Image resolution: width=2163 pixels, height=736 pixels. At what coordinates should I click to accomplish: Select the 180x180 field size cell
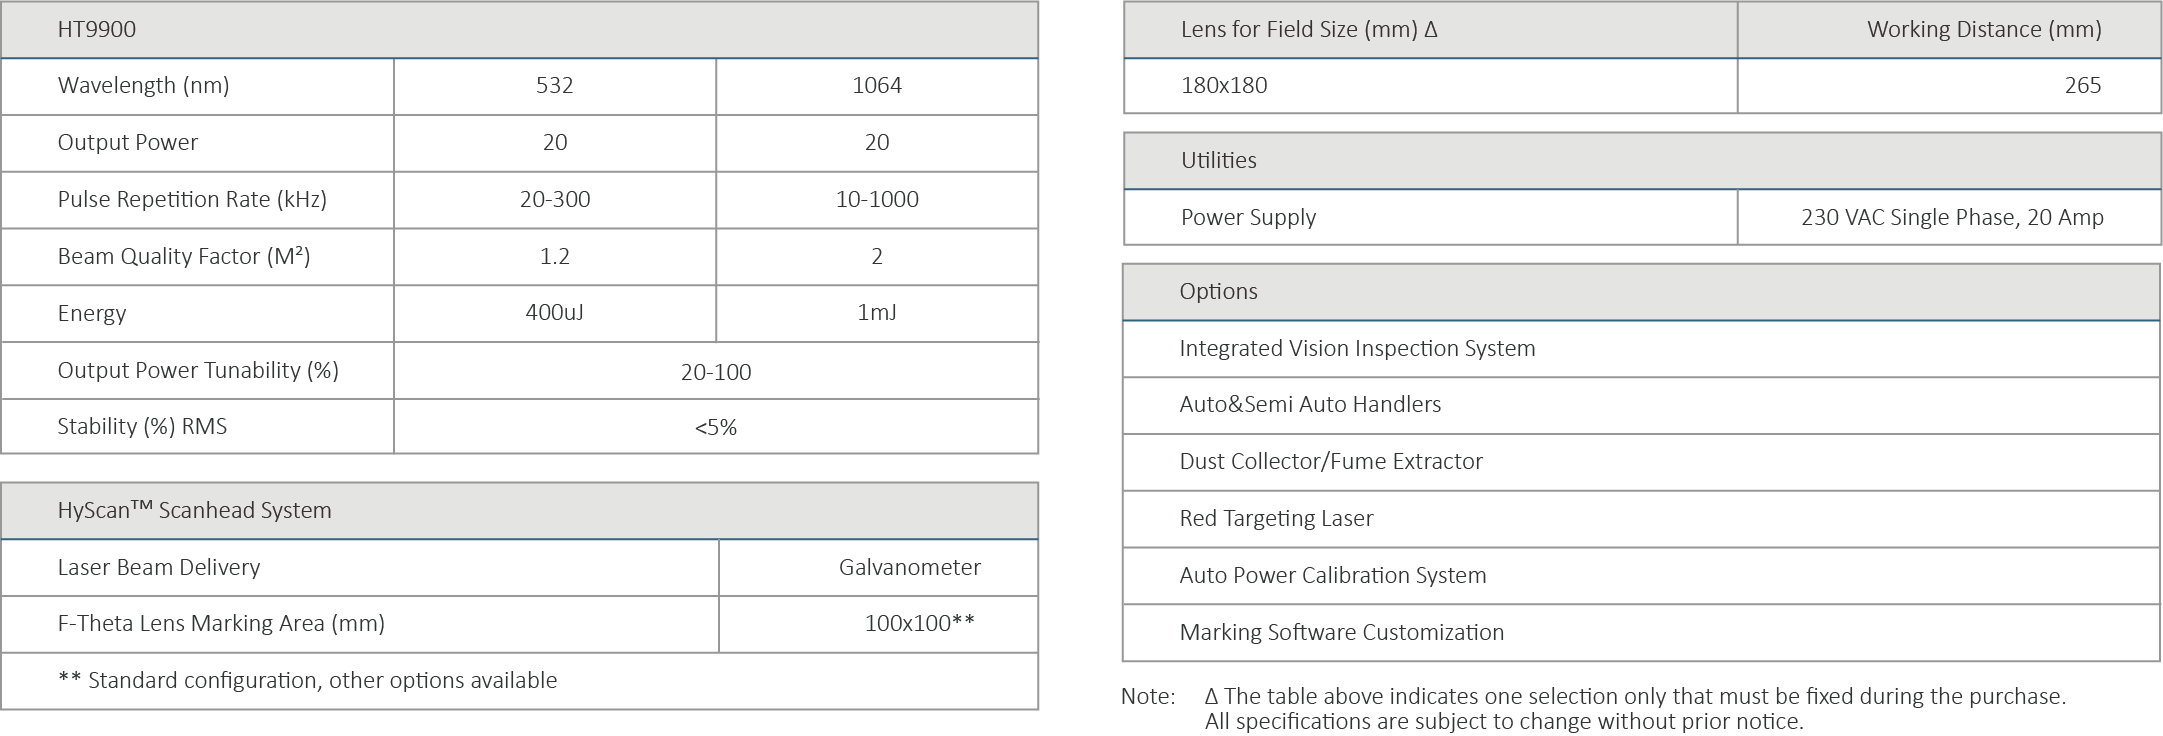pyautogui.click(x=1224, y=86)
